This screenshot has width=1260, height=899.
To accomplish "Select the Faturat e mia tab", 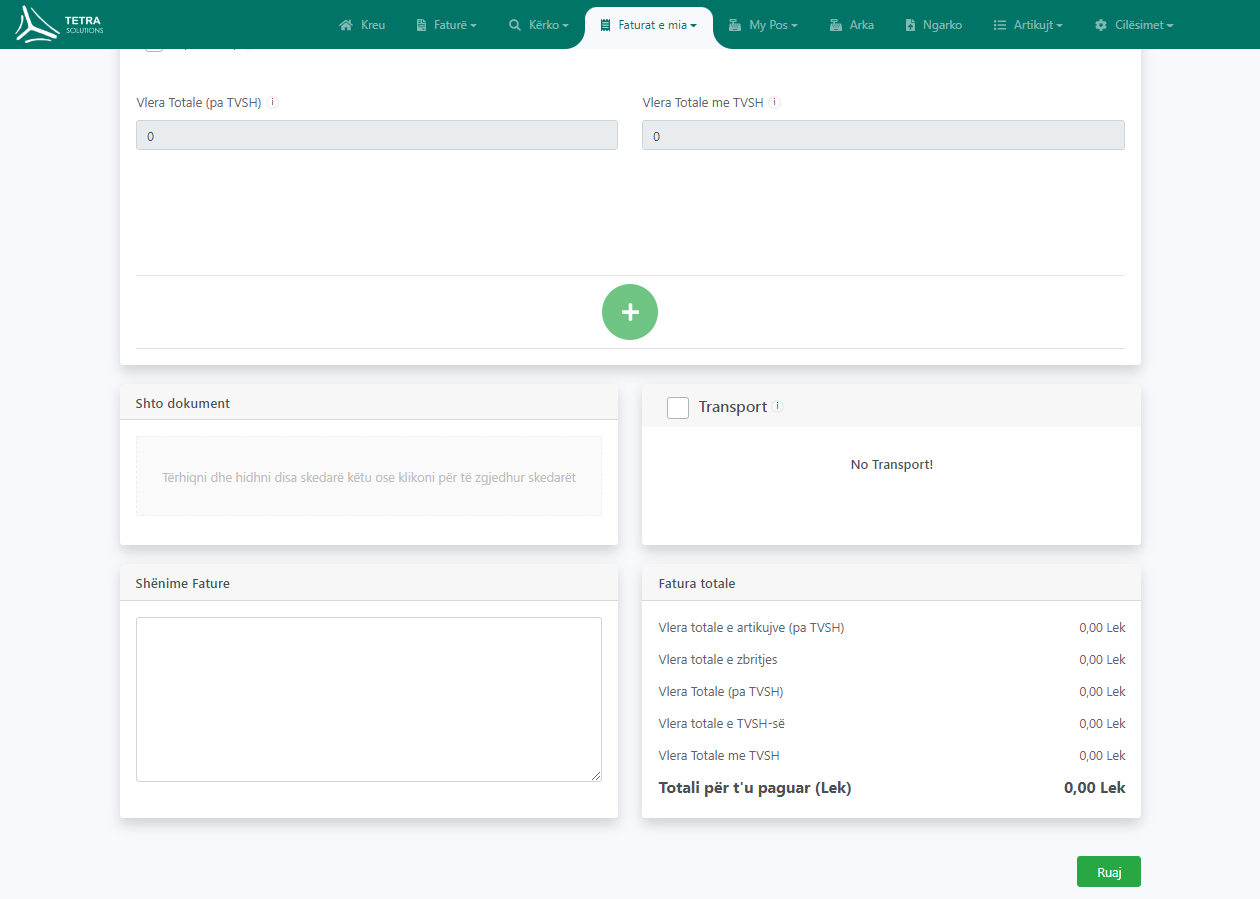I will [x=649, y=25].
